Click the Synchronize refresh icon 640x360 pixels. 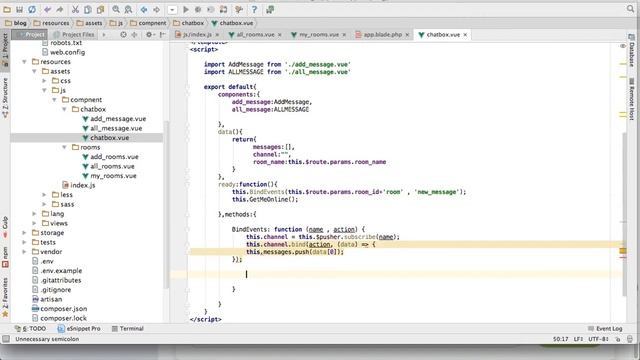32,9
